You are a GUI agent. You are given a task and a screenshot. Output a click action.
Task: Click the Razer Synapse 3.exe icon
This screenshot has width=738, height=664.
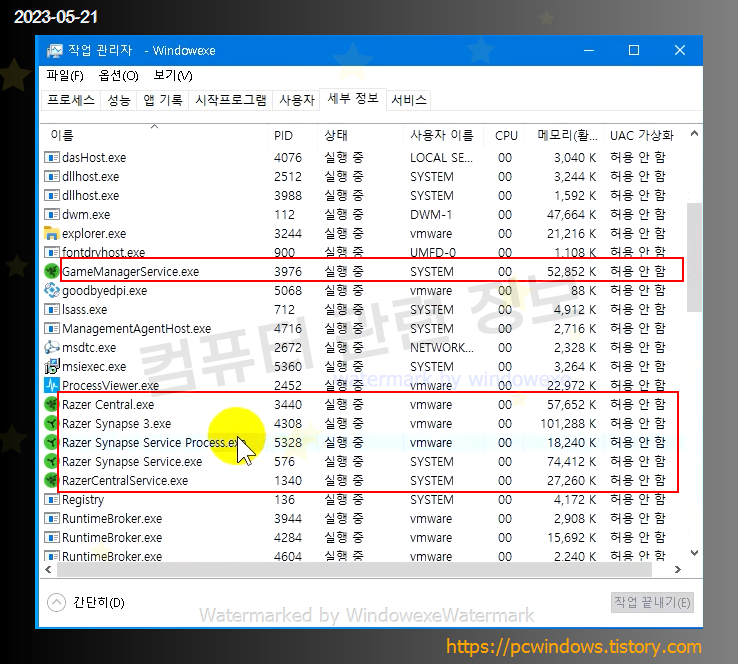coord(51,424)
